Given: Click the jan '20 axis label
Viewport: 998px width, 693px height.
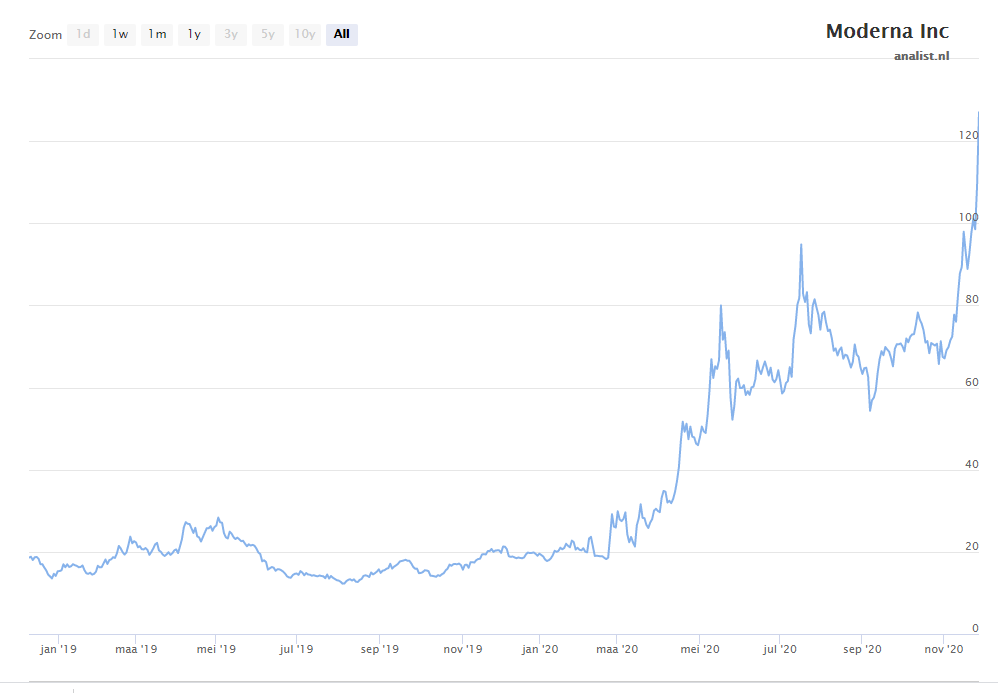Looking at the screenshot, I should tap(540, 649).
